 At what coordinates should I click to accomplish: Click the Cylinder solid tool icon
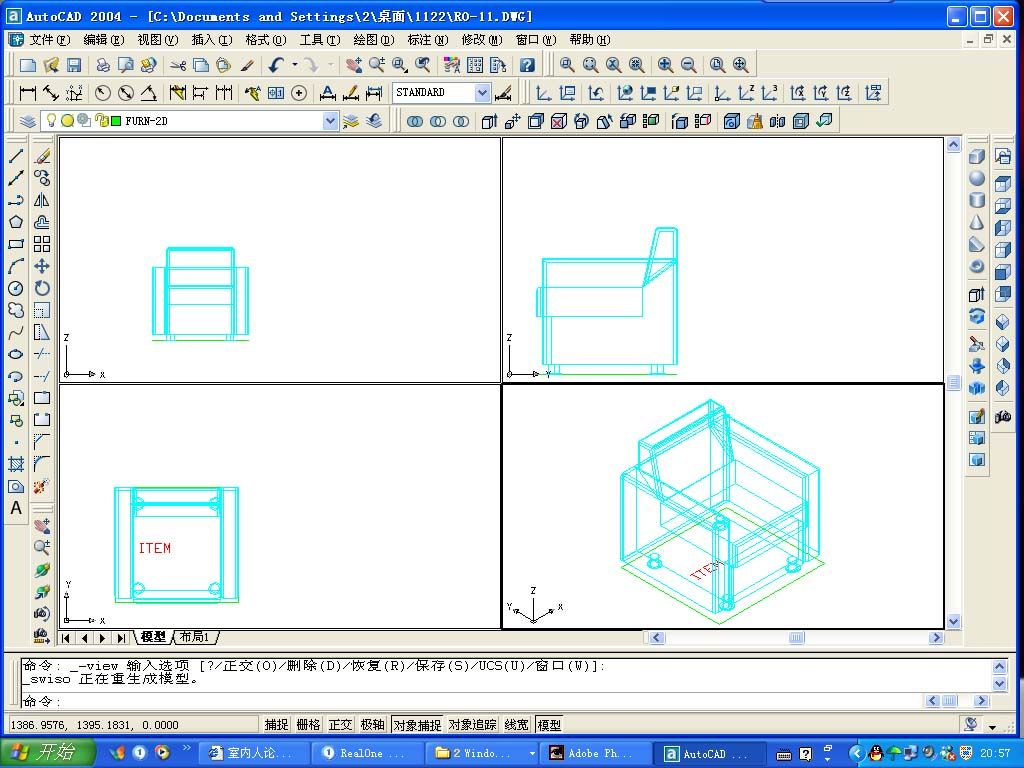click(976, 200)
